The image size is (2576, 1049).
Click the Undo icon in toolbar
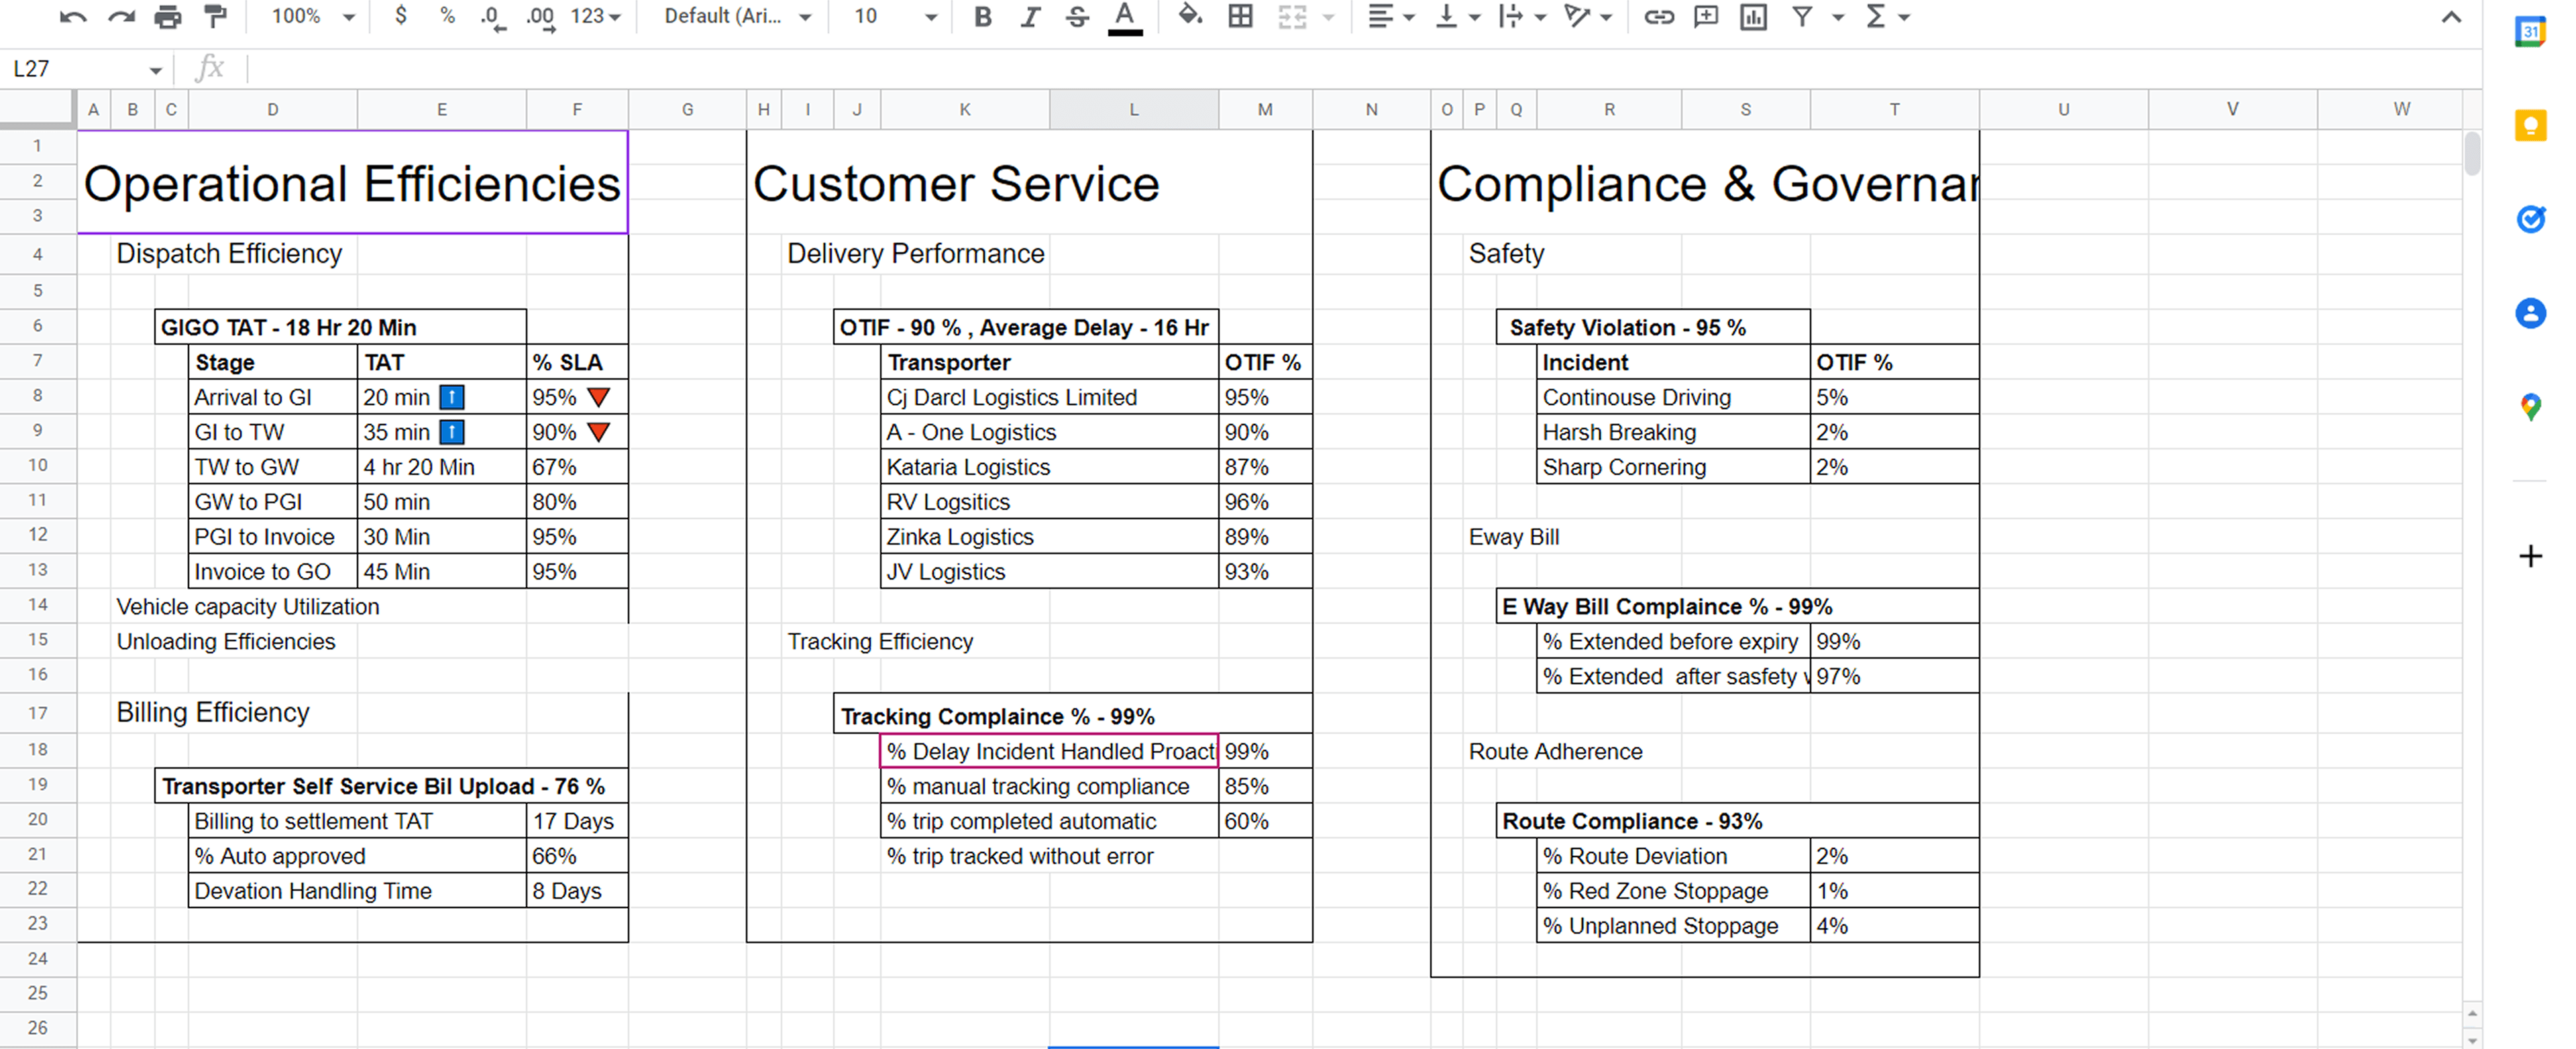click(x=72, y=16)
